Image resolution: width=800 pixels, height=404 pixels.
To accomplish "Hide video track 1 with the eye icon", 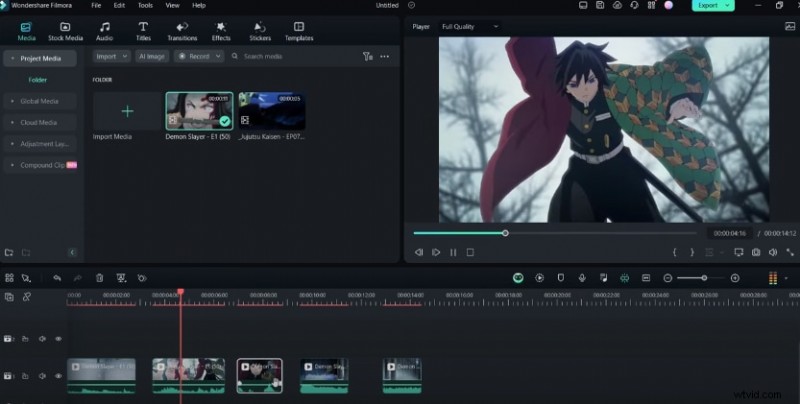I will point(58,376).
